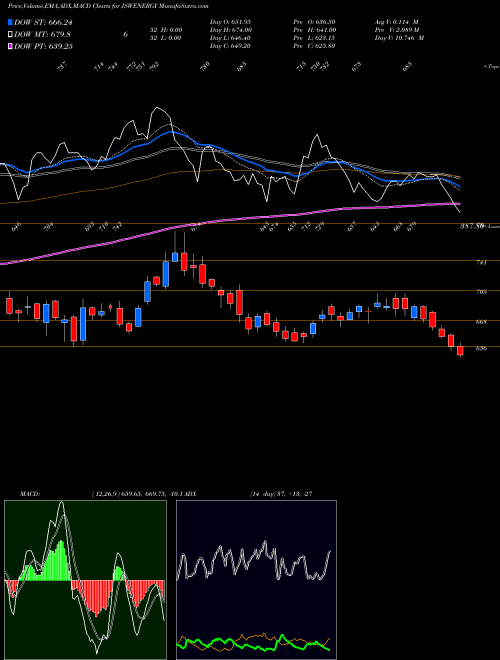The width and height of the screenshot is (500, 660).
Task: Click the MACD: panel heading
Action: 29,494
